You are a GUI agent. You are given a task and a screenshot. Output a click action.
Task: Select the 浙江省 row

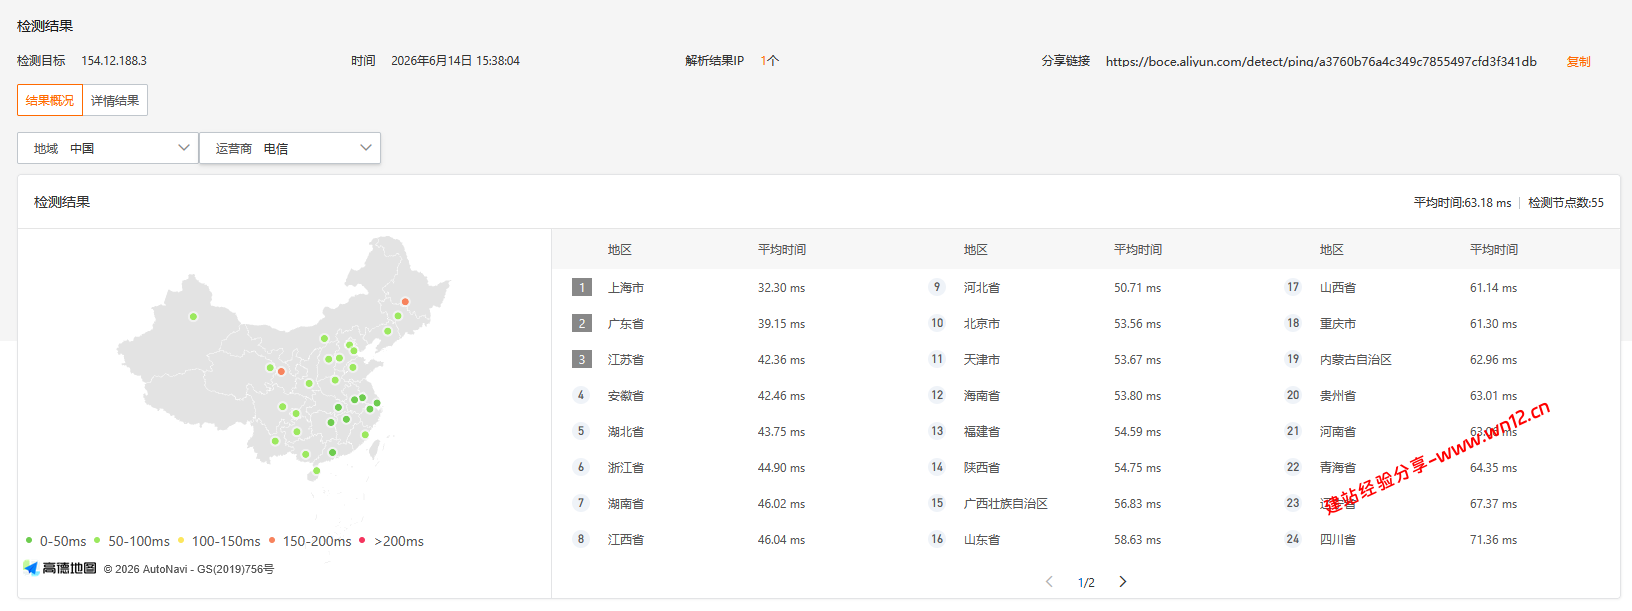[x=730, y=467]
